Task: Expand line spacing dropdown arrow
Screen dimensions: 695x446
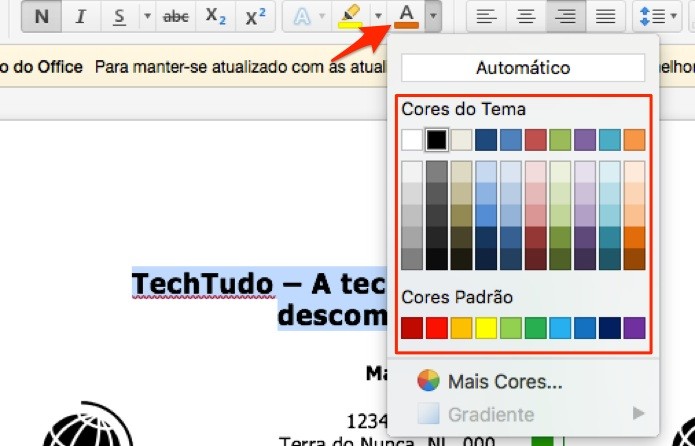Action: click(x=674, y=16)
